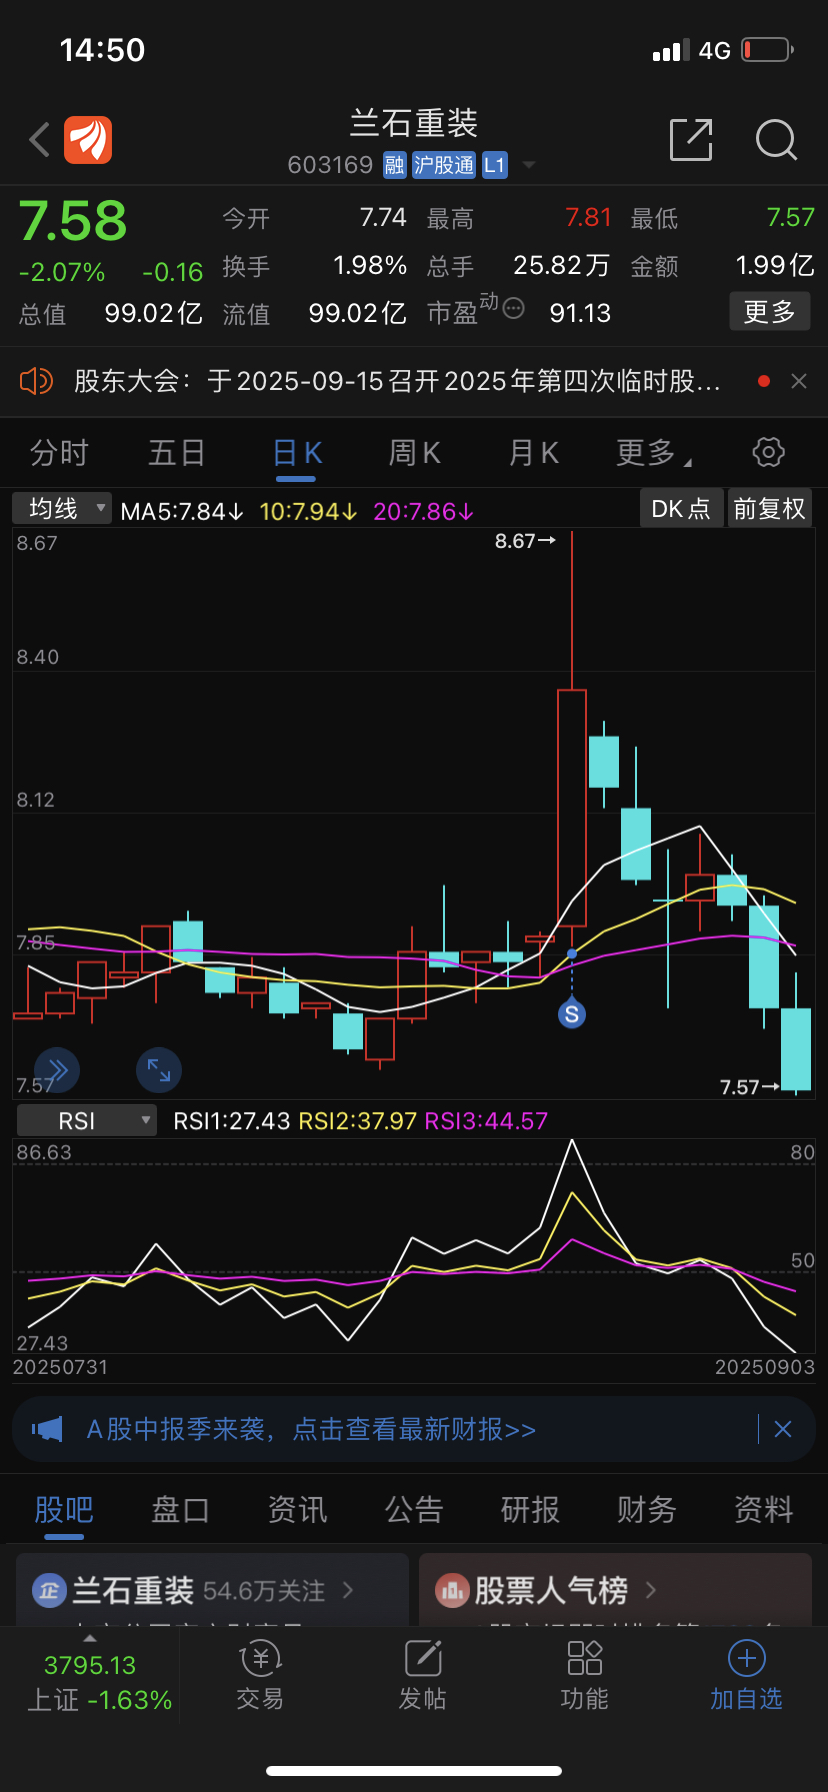Switch to the 盘口 tab
828x1792 pixels.
click(180, 1509)
